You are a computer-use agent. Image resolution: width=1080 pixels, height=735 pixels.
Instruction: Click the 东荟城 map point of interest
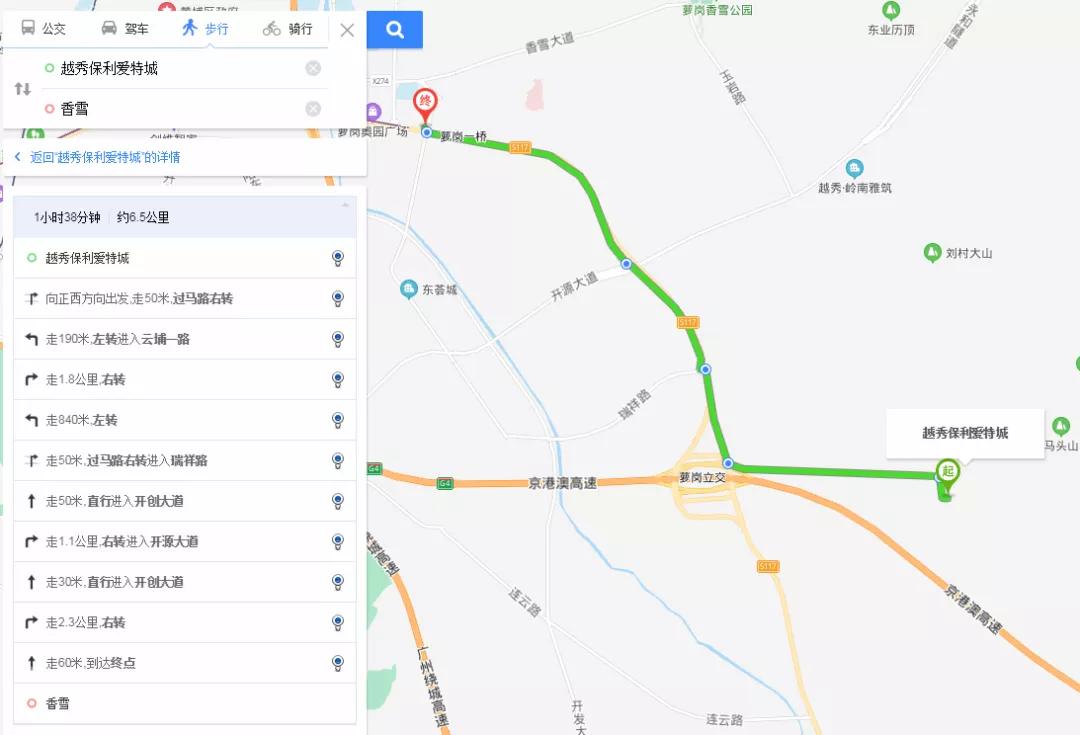click(x=428, y=289)
